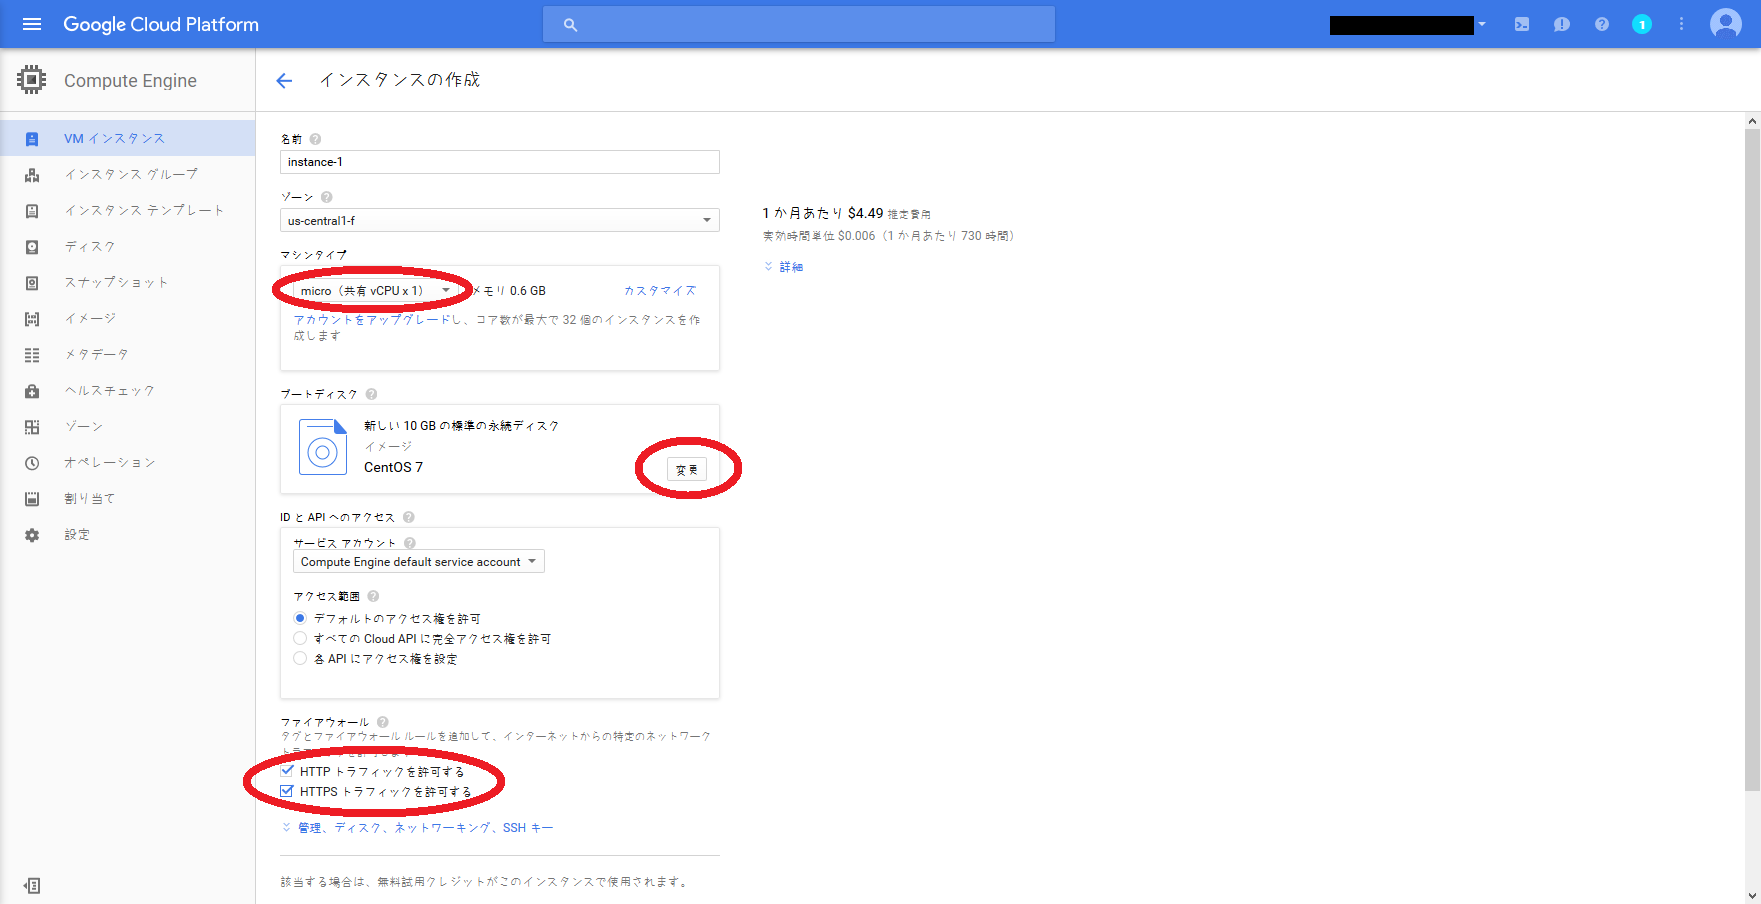Viewport: 1761px width, 904px height.
Task: Click the top search bar field
Action: (799, 24)
